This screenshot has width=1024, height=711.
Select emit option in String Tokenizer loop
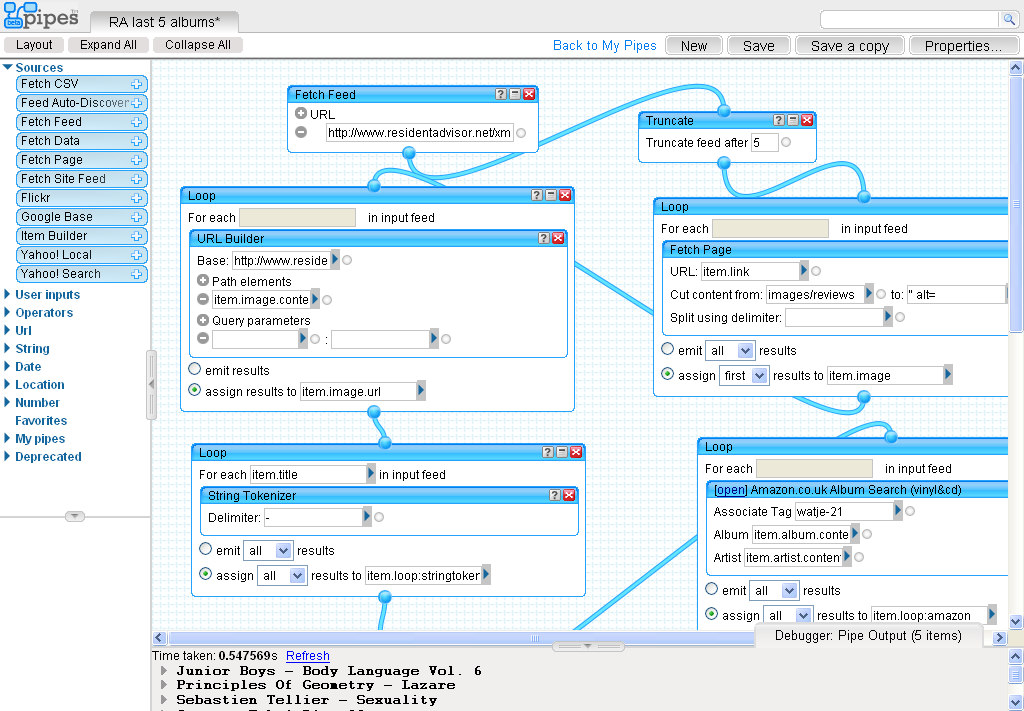206,549
